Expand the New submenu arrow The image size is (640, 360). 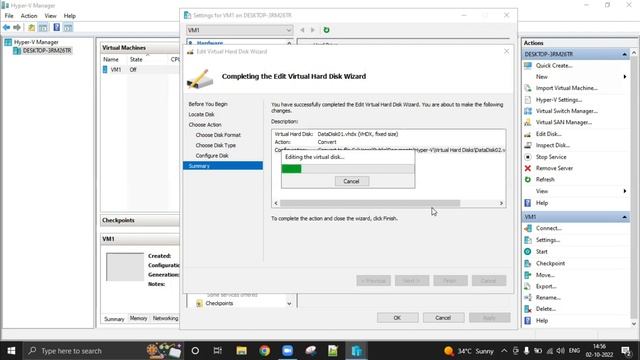point(624,77)
